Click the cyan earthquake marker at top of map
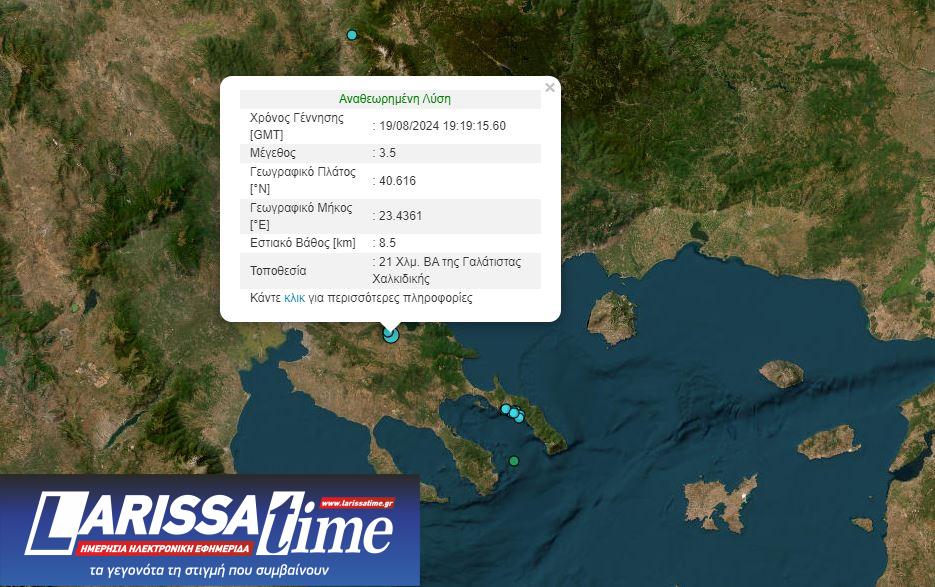This screenshot has width=935, height=587. [352, 35]
